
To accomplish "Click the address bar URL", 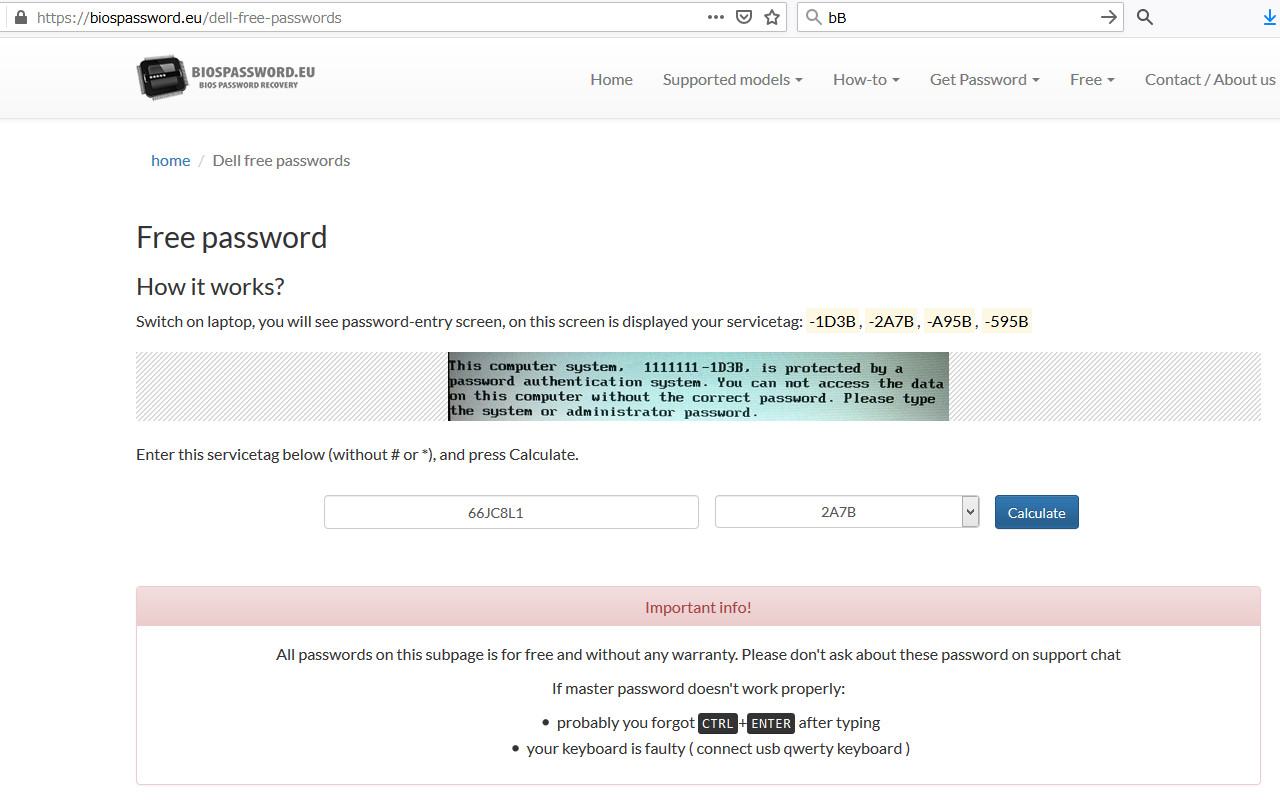I will [189, 18].
